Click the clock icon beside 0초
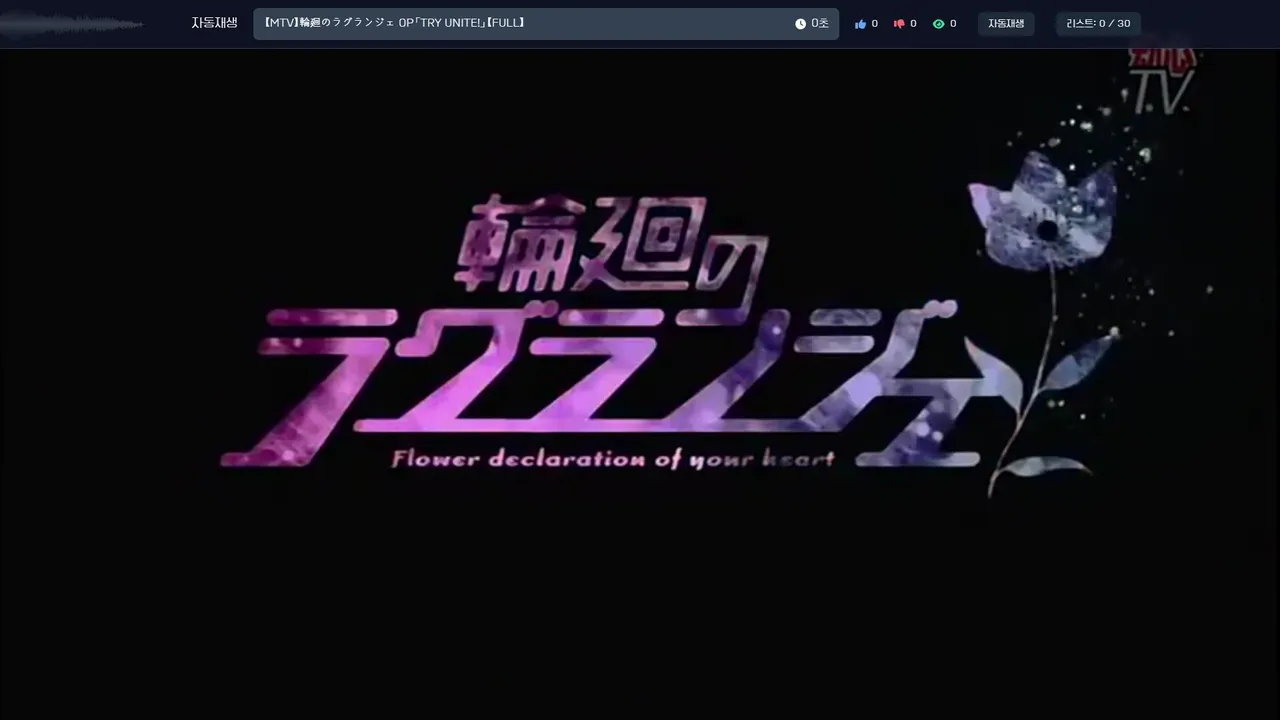The image size is (1280, 720). pyautogui.click(x=800, y=24)
